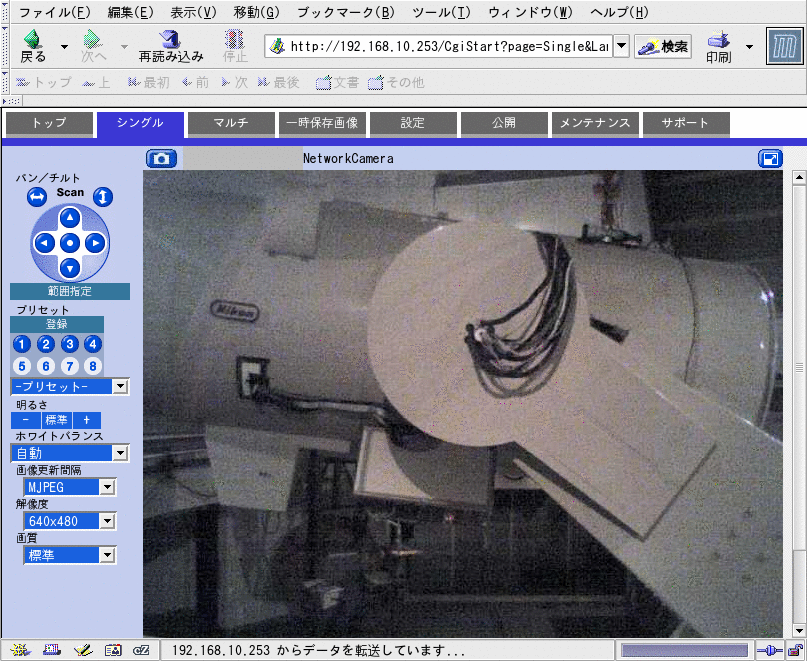Start horizontal pan scan
The width and height of the screenshot is (807, 661).
37,197
